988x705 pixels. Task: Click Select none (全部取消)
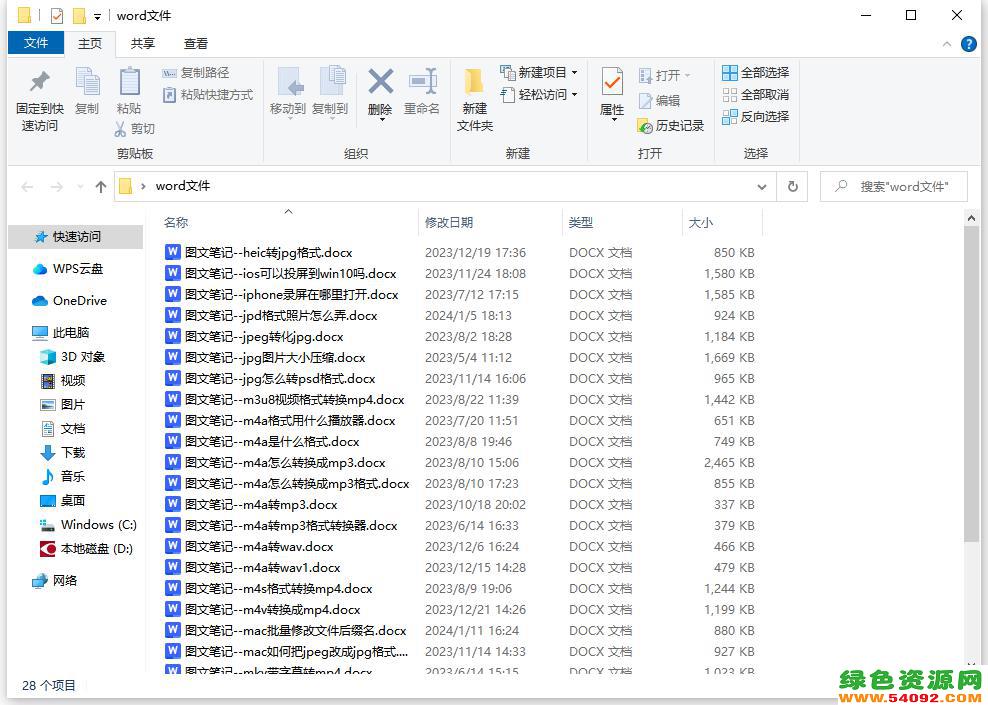(755, 95)
